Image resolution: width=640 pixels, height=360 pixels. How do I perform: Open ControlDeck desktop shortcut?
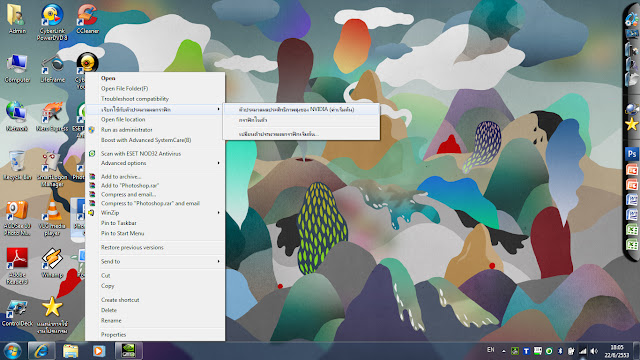[x=17, y=313]
